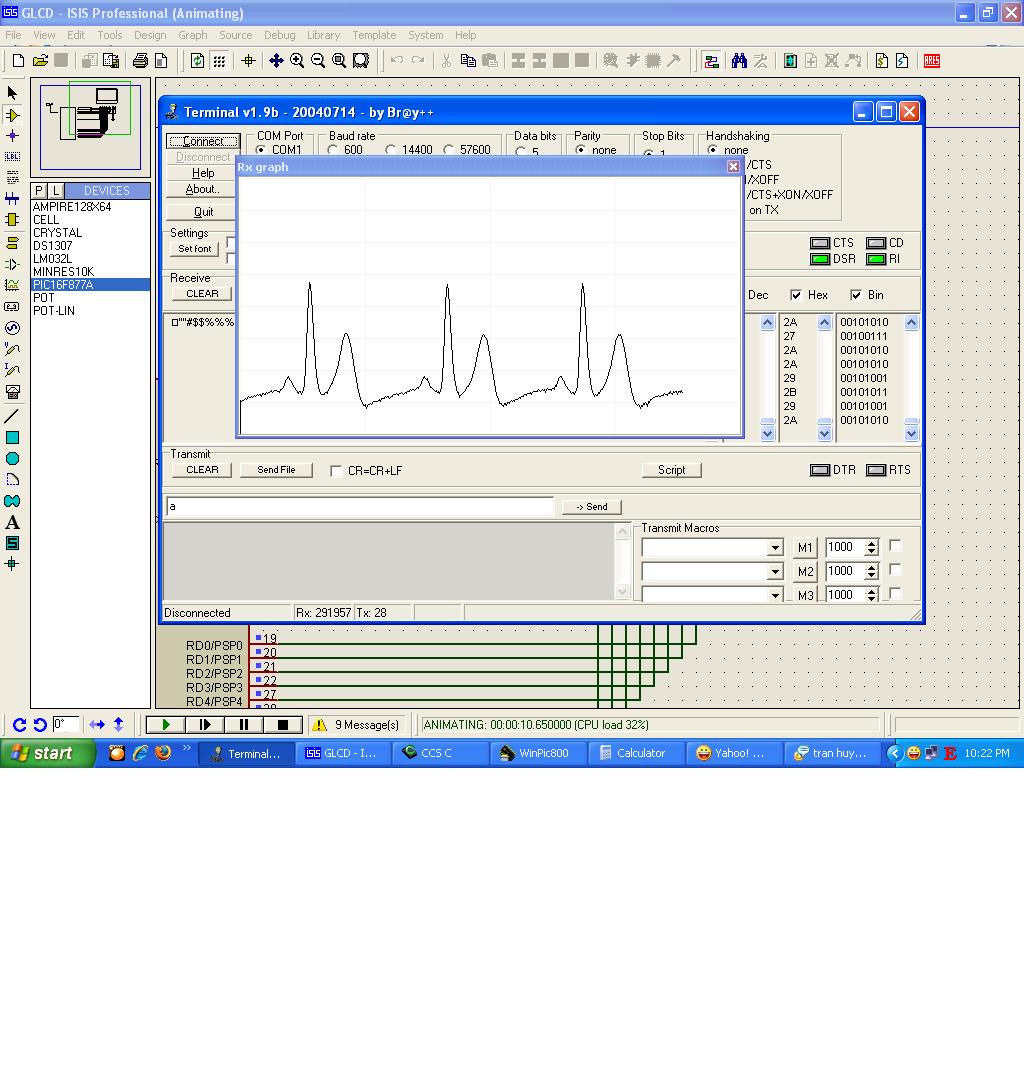1024x1071 pixels.
Task: Click the Print icon in ISIS toolbar
Action: (x=140, y=61)
